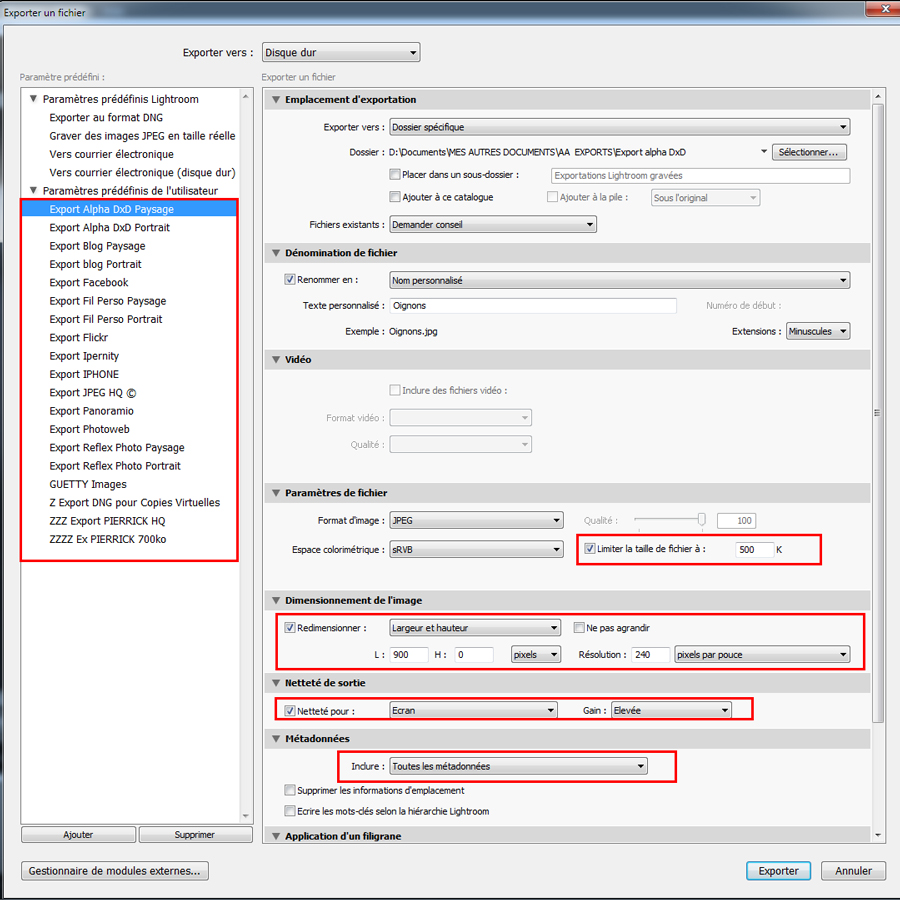The width and height of the screenshot is (900, 900).
Task: Select the Export Flickr preset
Action: click(x=79, y=338)
